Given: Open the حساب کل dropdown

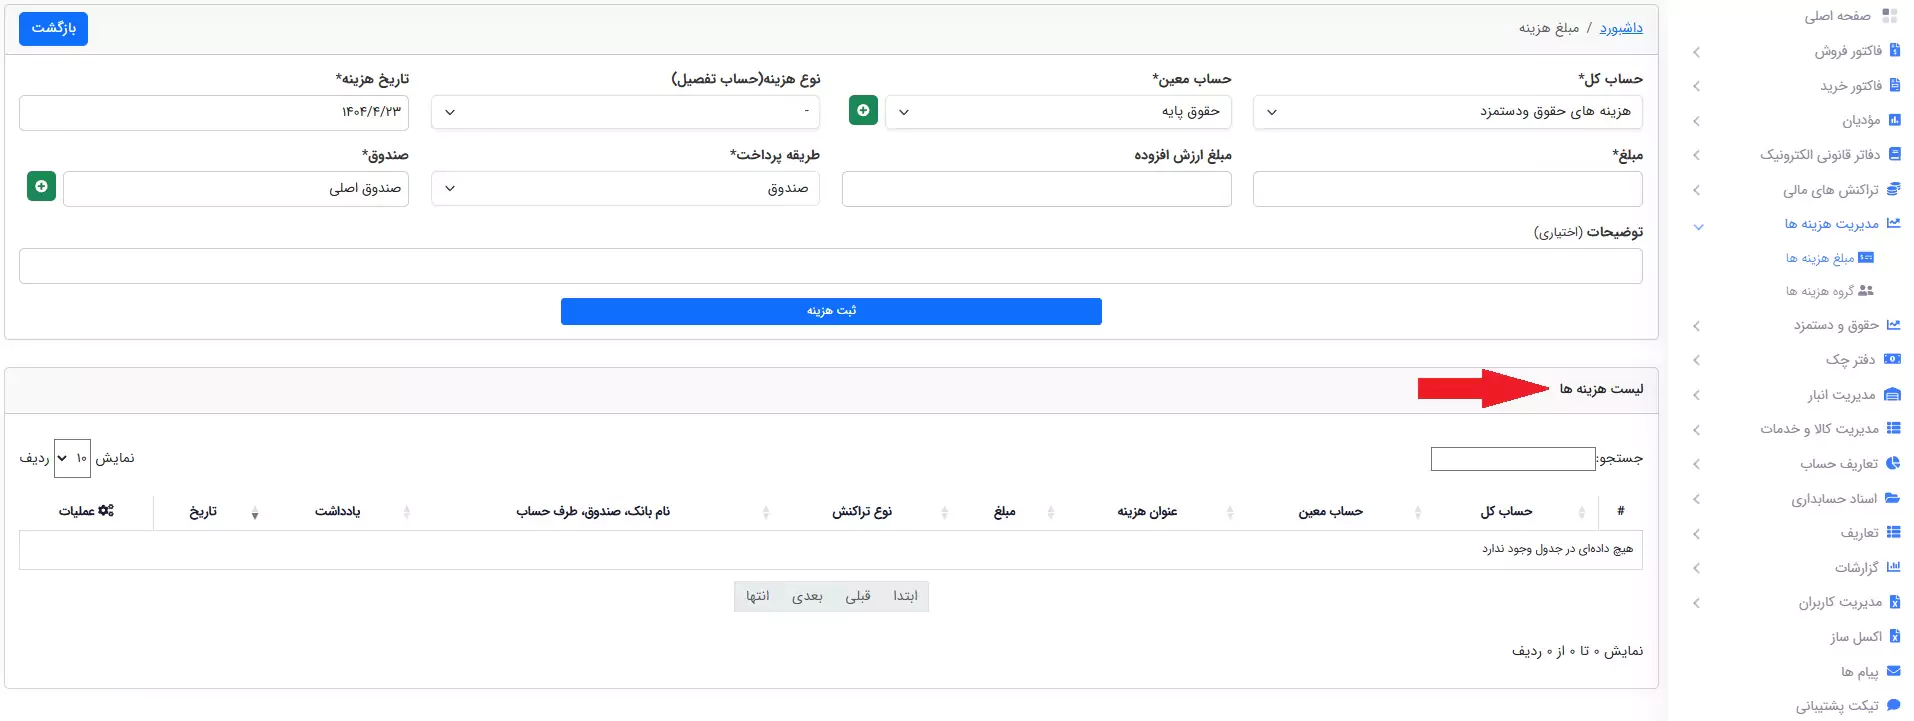Looking at the screenshot, I should pos(1447,112).
